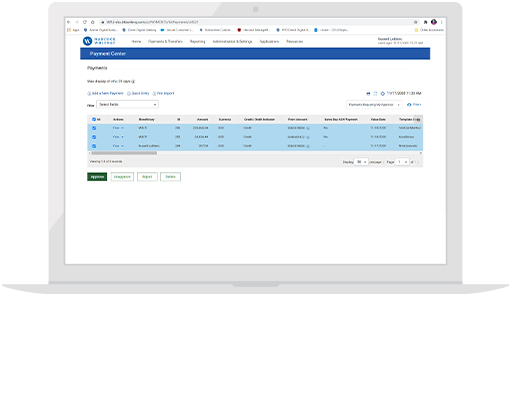The width and height of the screenshot is (512, 400).
Task: Open the Applications menu
Action: click(269, 42)
